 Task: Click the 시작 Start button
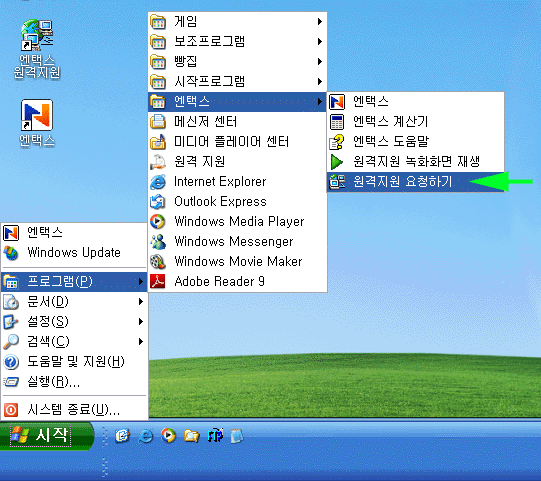[x=47, y=435]
